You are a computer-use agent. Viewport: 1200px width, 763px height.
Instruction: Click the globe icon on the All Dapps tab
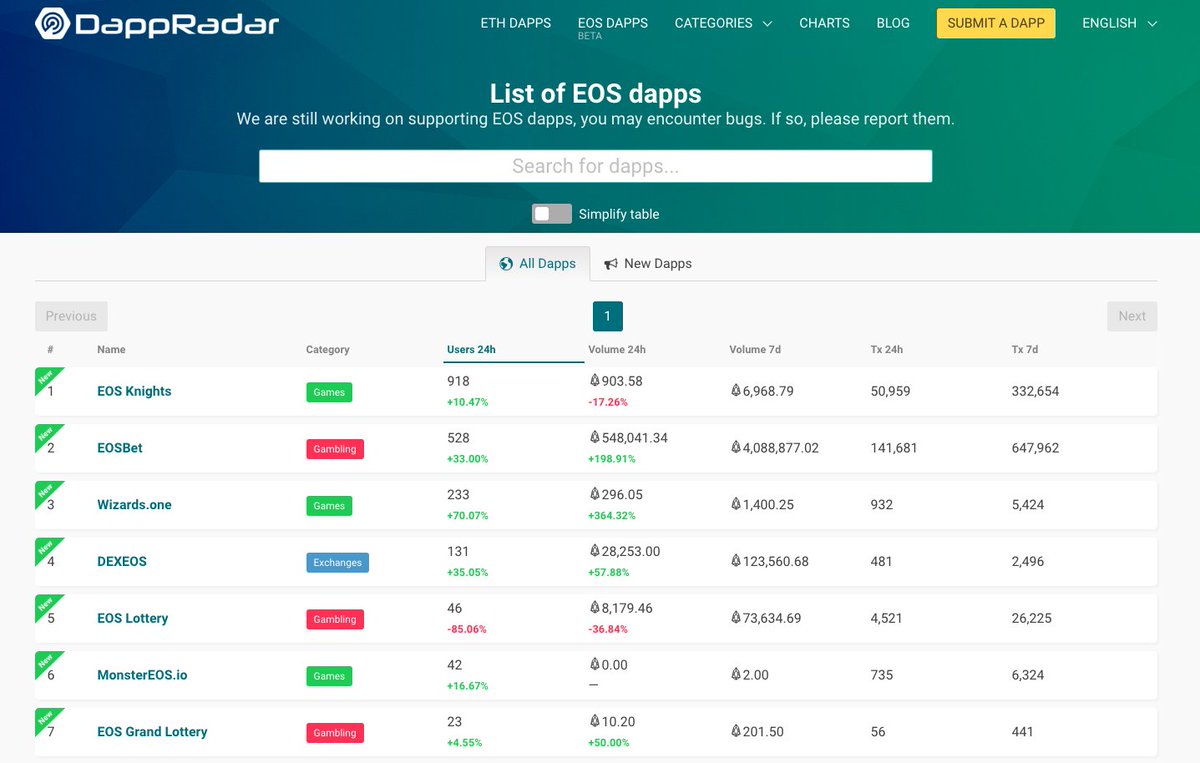[x=508, y=263]
